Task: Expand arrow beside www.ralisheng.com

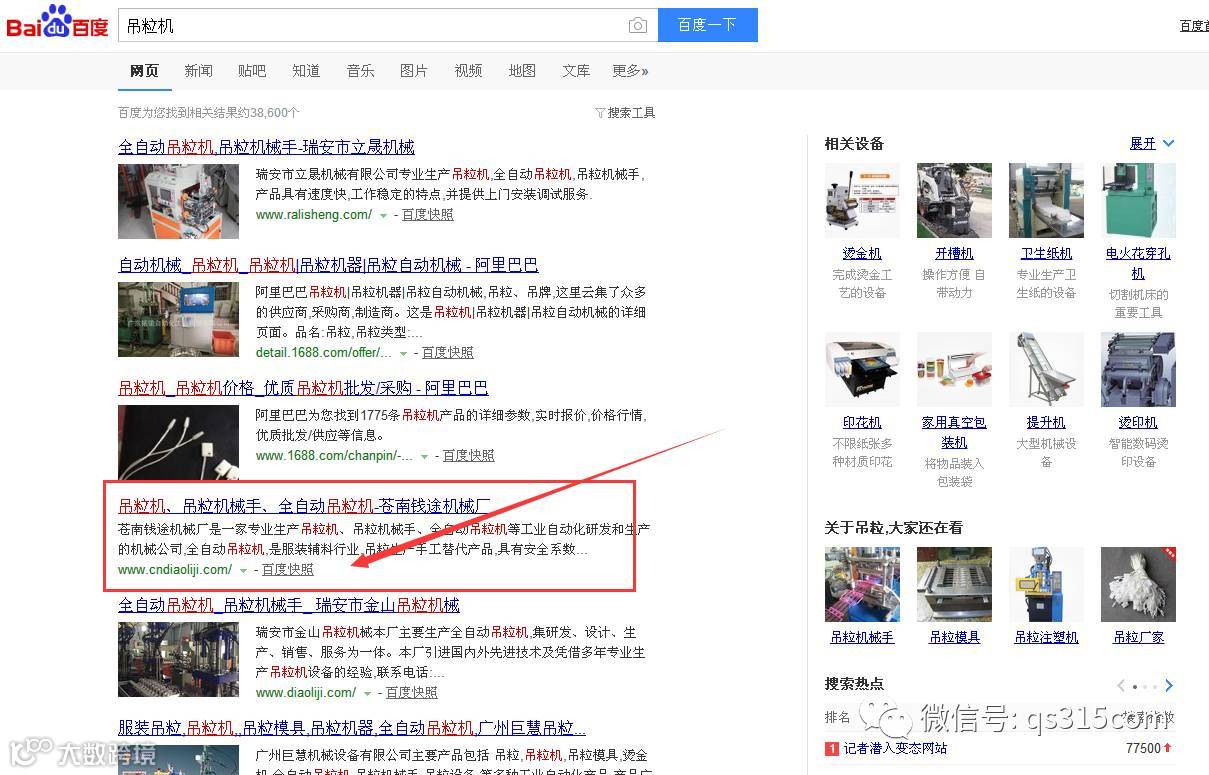Action: (x=383, y=215)
